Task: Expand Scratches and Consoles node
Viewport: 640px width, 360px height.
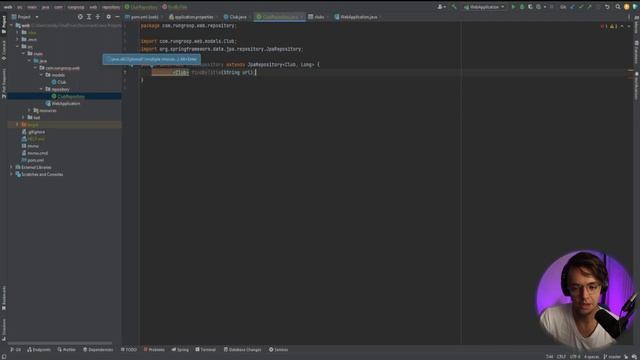Action: (11, 174)
